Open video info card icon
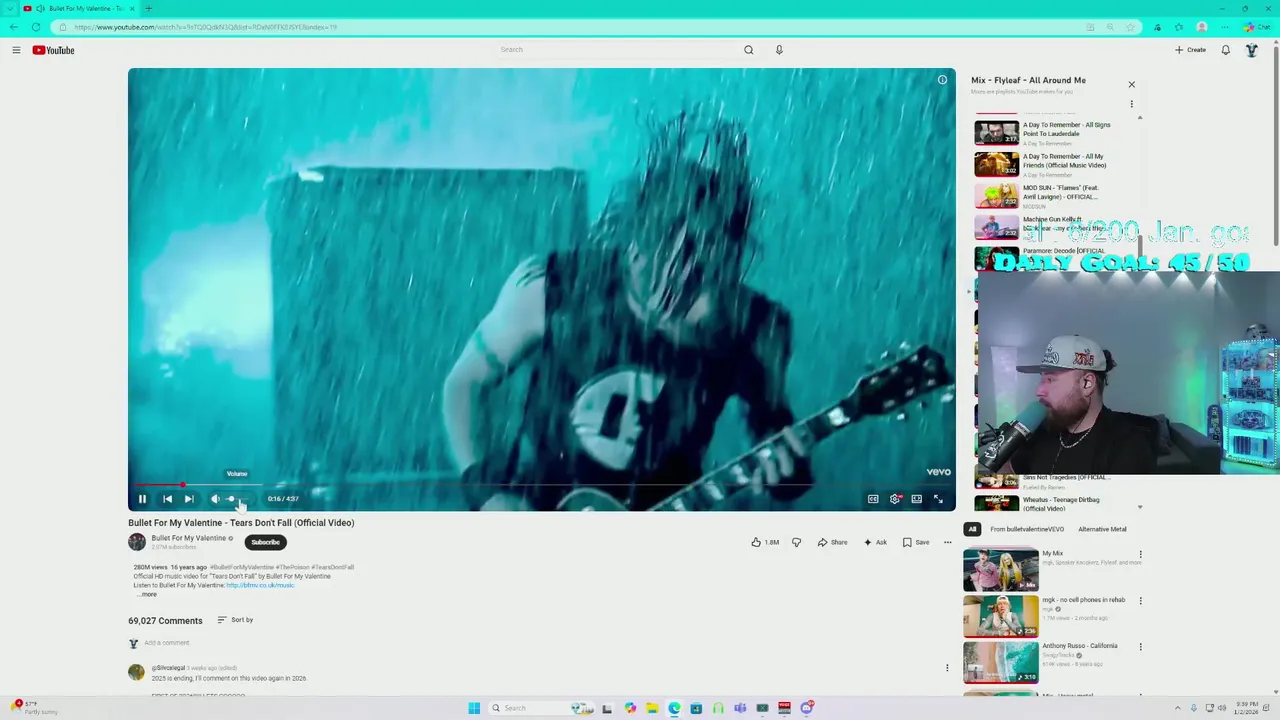The image size is (1280, 720). point(942,80)
